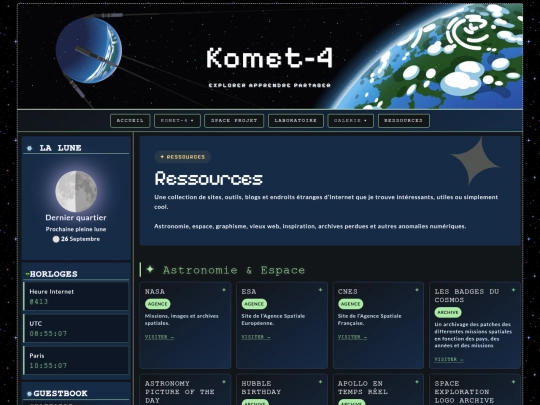Click the Explorer Apprendre Partager tagline
This screenshot has width=540, height=405.
[270, 85]
